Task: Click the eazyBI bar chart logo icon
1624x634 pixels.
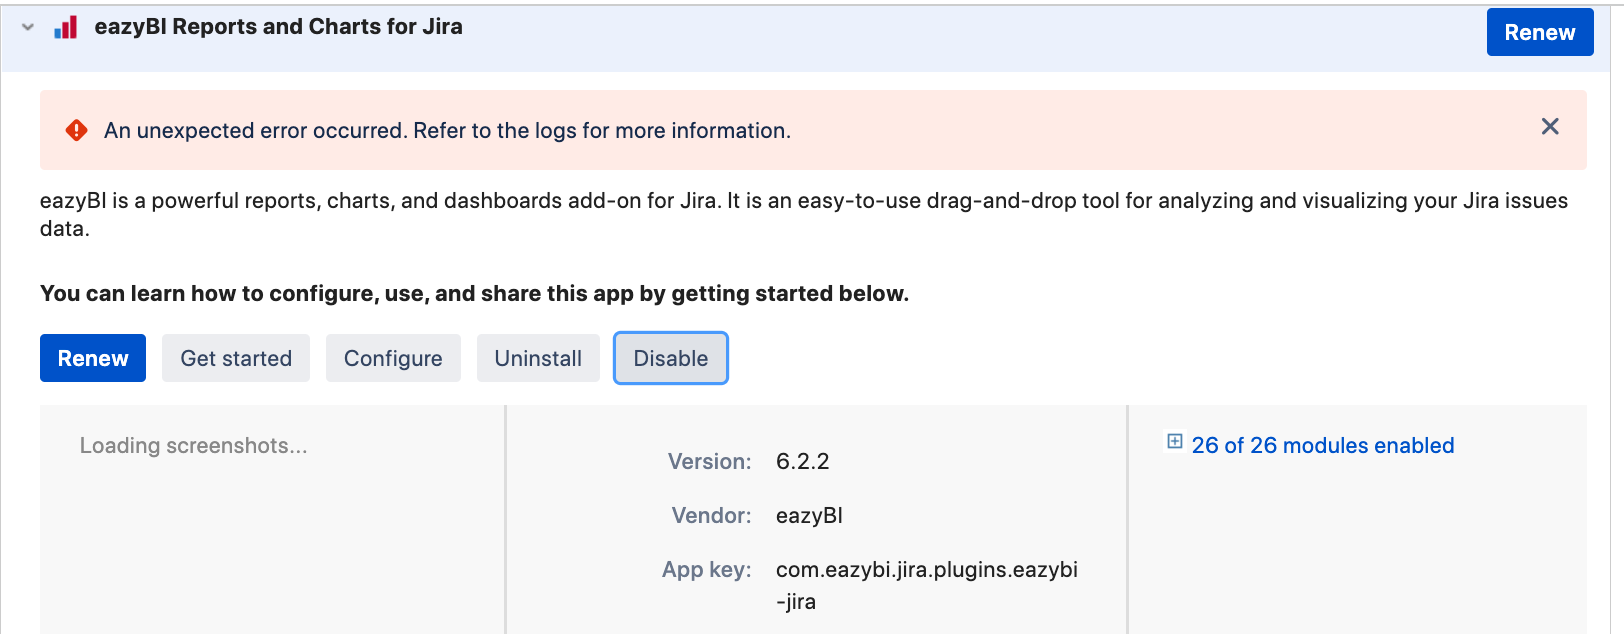Action: coord(66,27)
